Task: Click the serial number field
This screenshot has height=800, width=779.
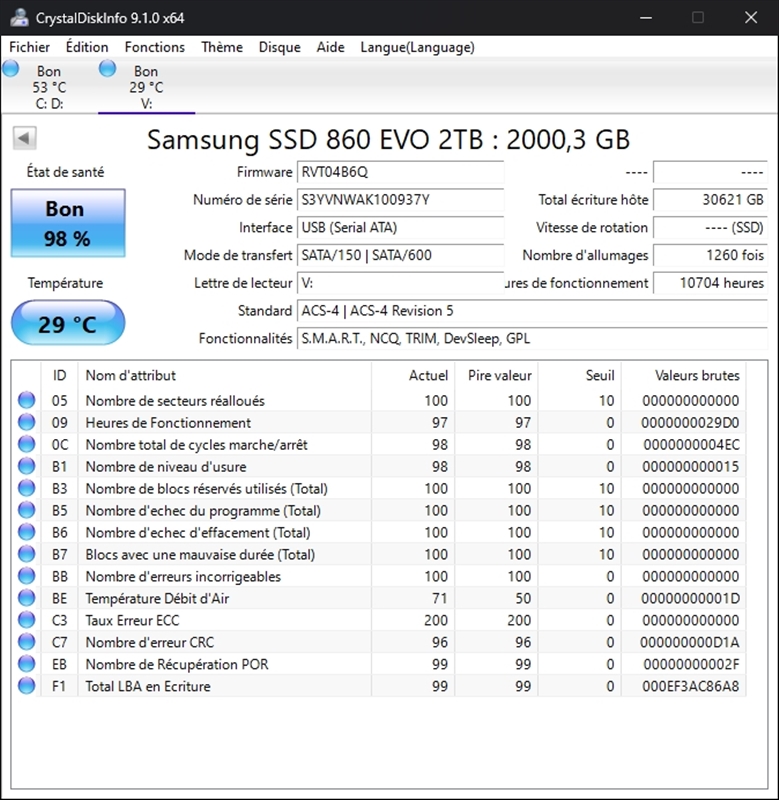Action: [400, 200]
